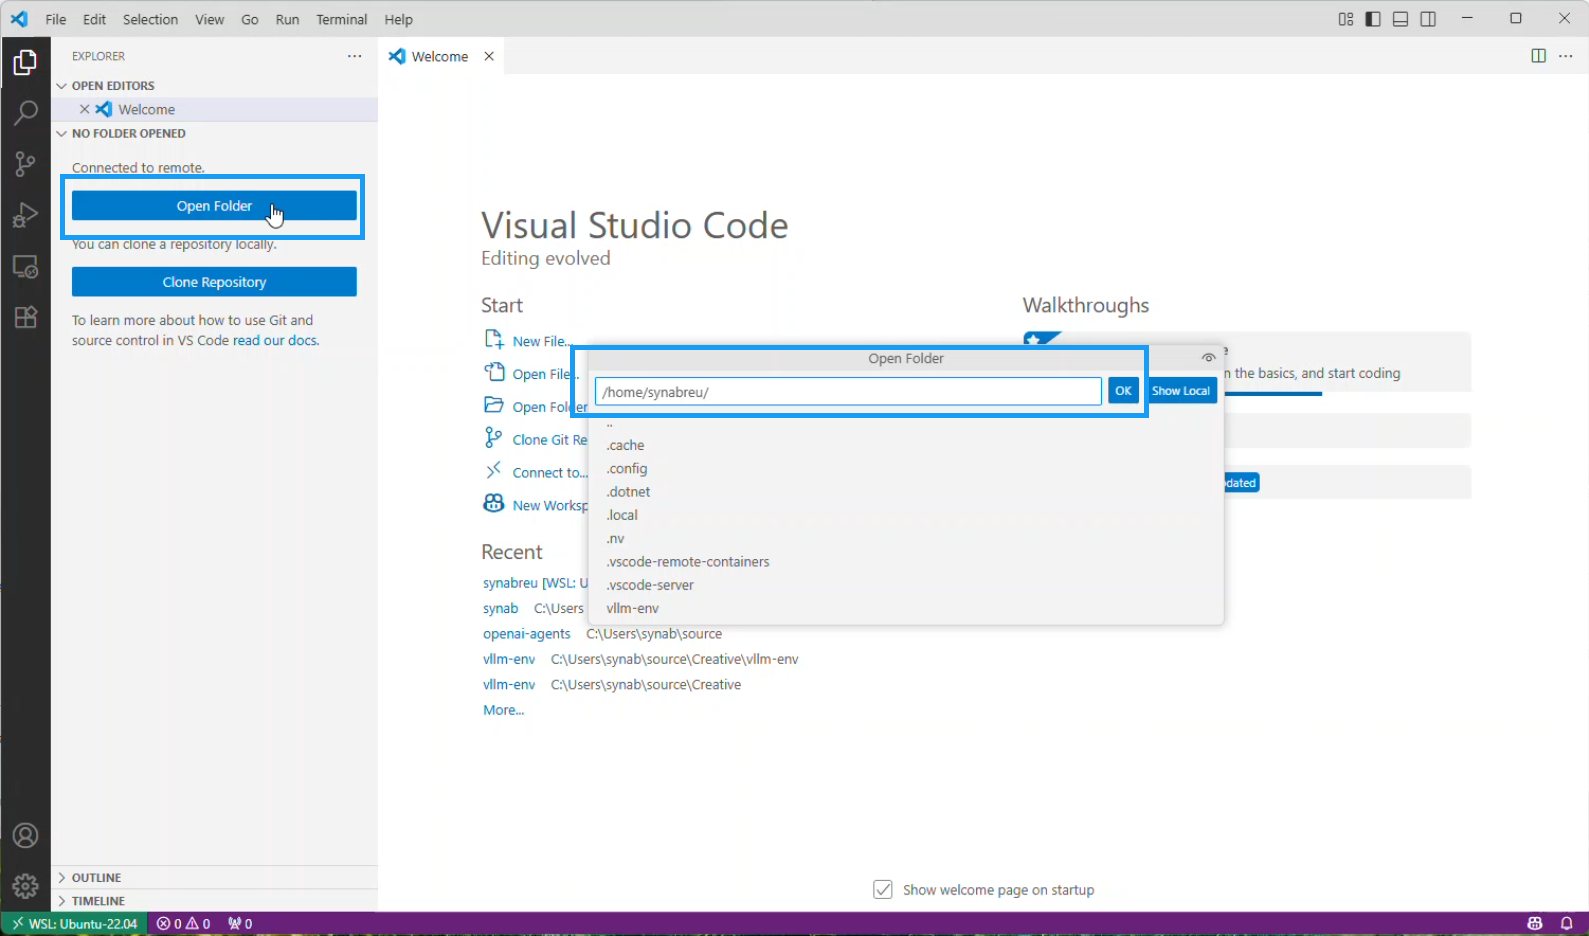Toggle hidden files eye icon in Open Folder dialog
Image resolution: width=1589 pixels, height=936 pixels.
(1209, 358)
